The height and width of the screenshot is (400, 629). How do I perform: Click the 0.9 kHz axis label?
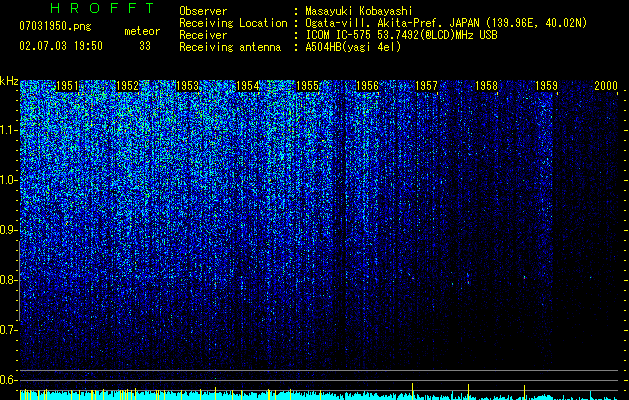[9, 230]
